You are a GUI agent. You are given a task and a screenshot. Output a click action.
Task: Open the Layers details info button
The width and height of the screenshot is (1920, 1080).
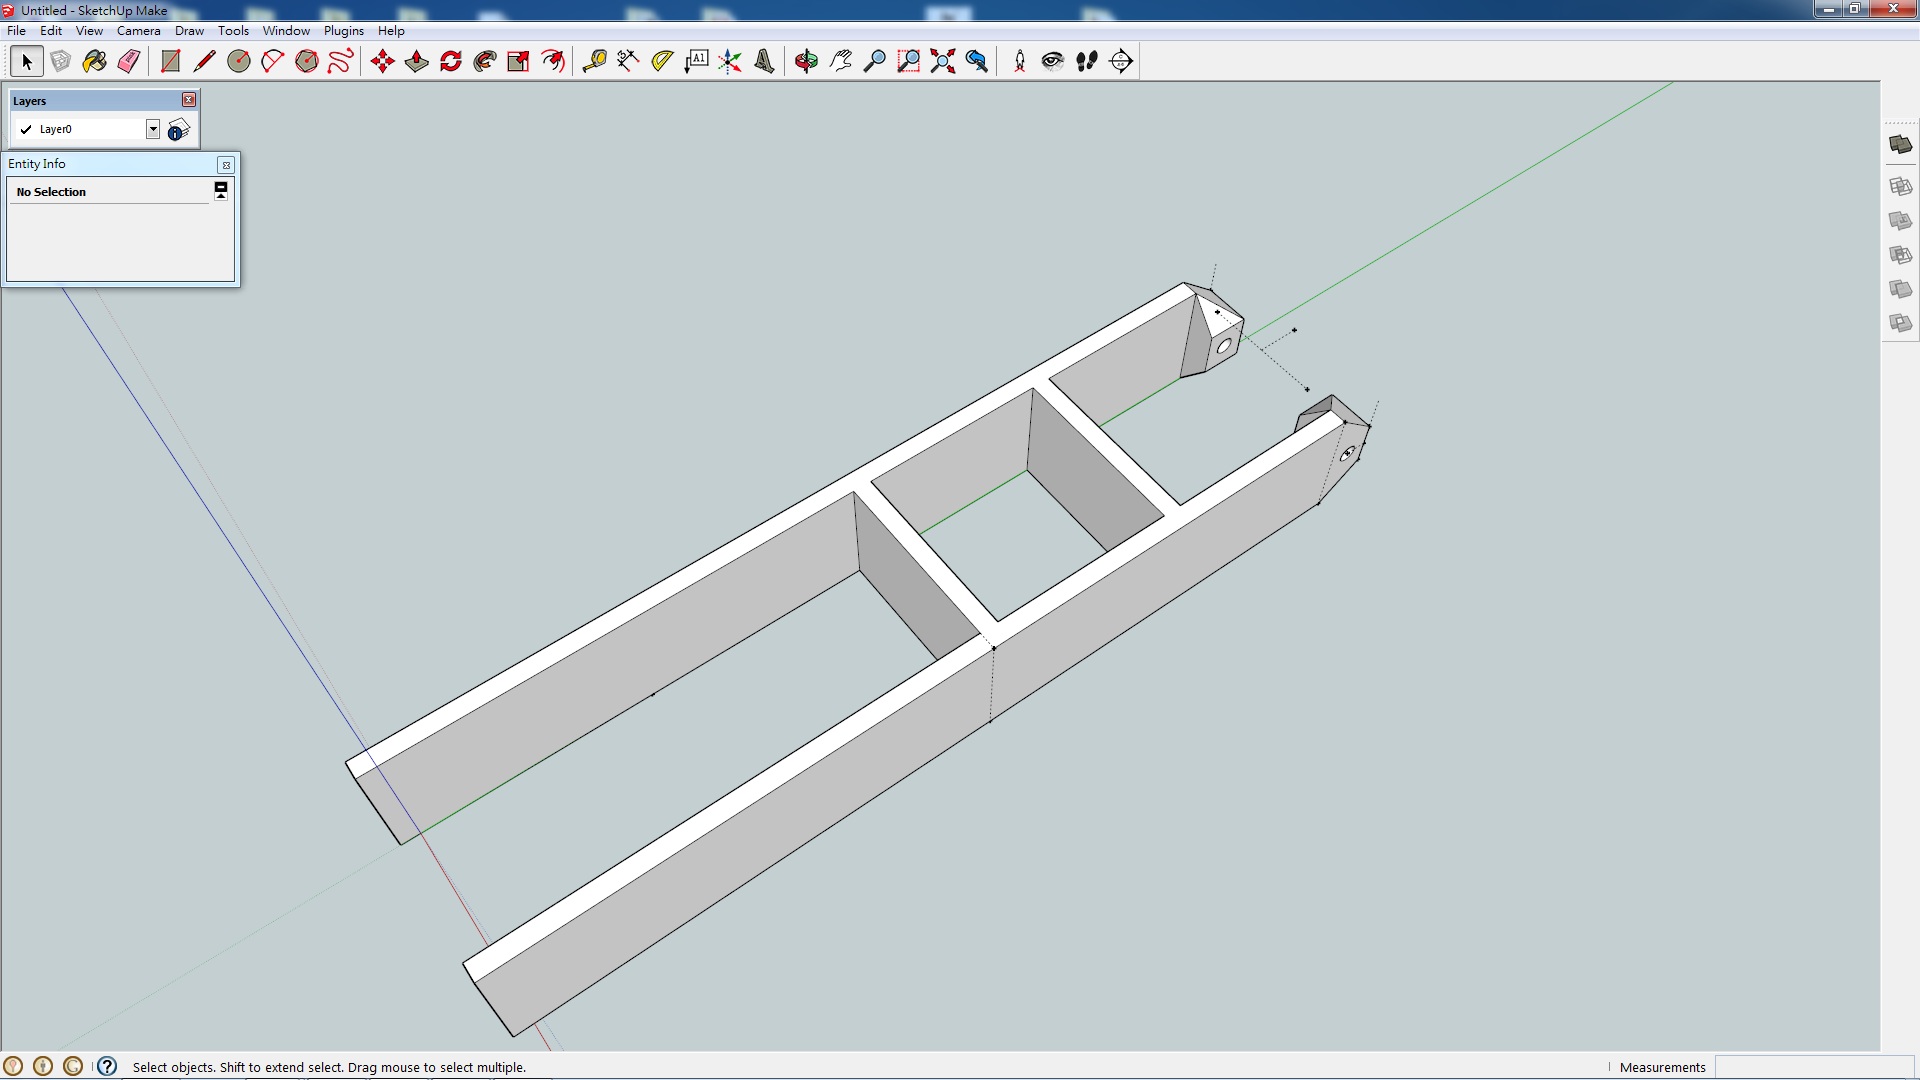coord(179,130)
